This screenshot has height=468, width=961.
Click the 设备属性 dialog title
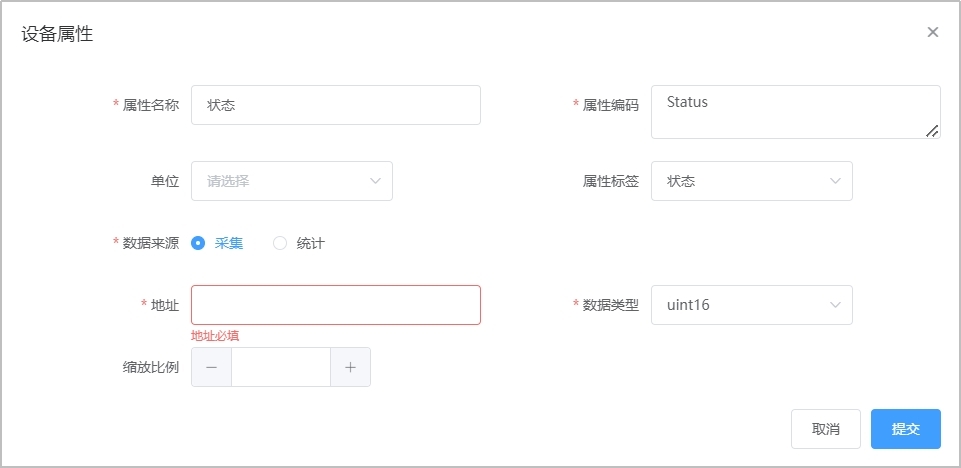[x=57, y=34]
